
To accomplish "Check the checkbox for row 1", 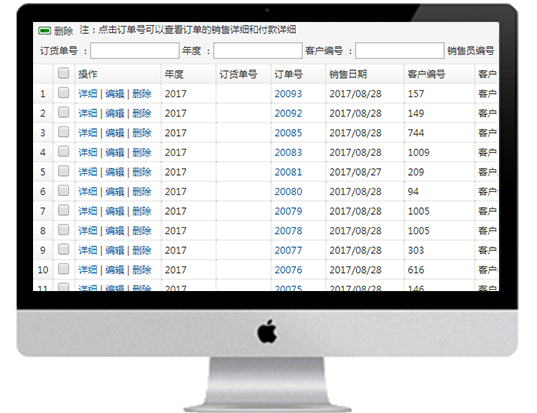I will 63,93.
